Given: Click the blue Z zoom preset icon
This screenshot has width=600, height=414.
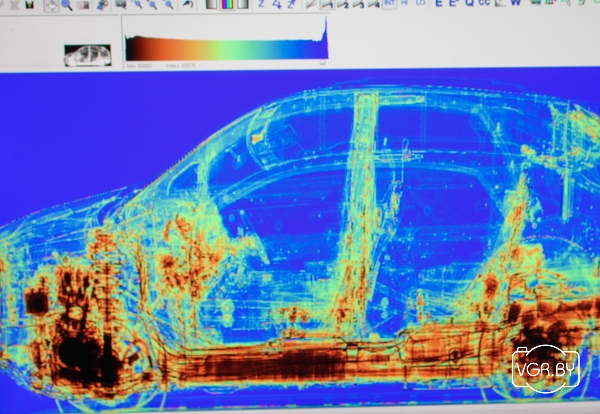Looking at the screenshot, I should 261,4.
